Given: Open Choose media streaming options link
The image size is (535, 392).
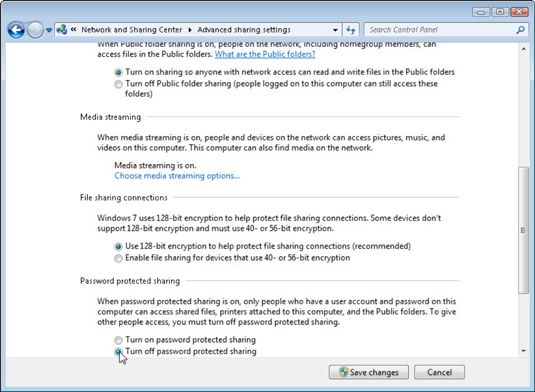Looking at the screenshot, I should (x=177, y=176).
